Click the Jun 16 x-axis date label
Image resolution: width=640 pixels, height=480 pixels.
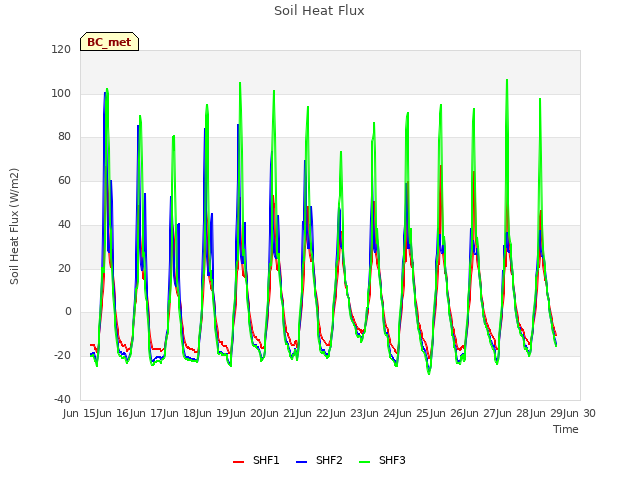pos(114,413)
